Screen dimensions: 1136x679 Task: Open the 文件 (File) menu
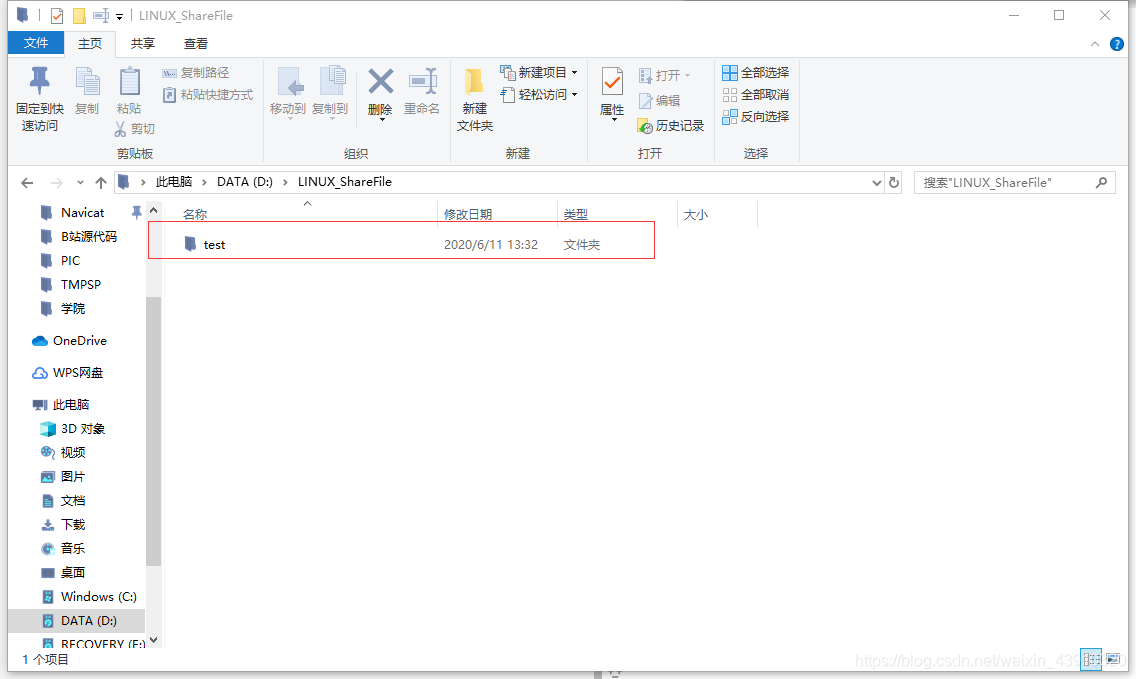35,43
